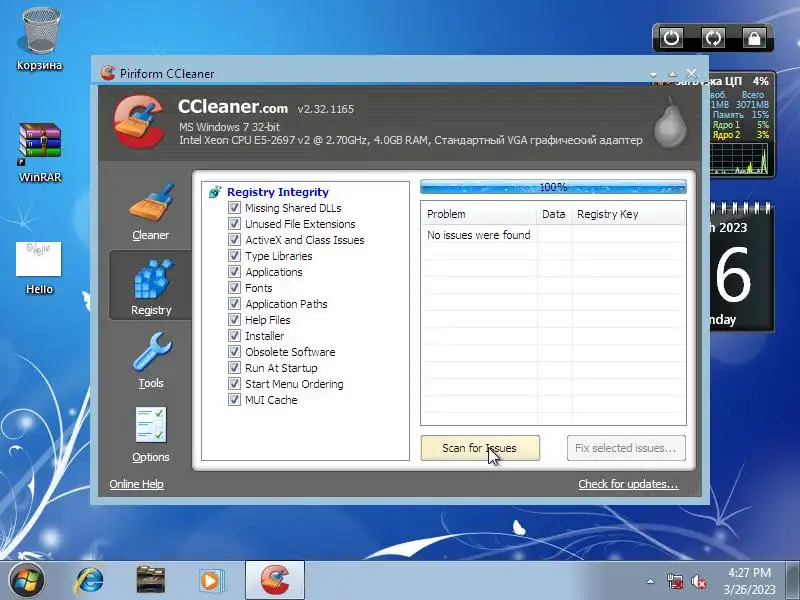Click the lock gadget button
800x600 pixels.
pos(754,38)
